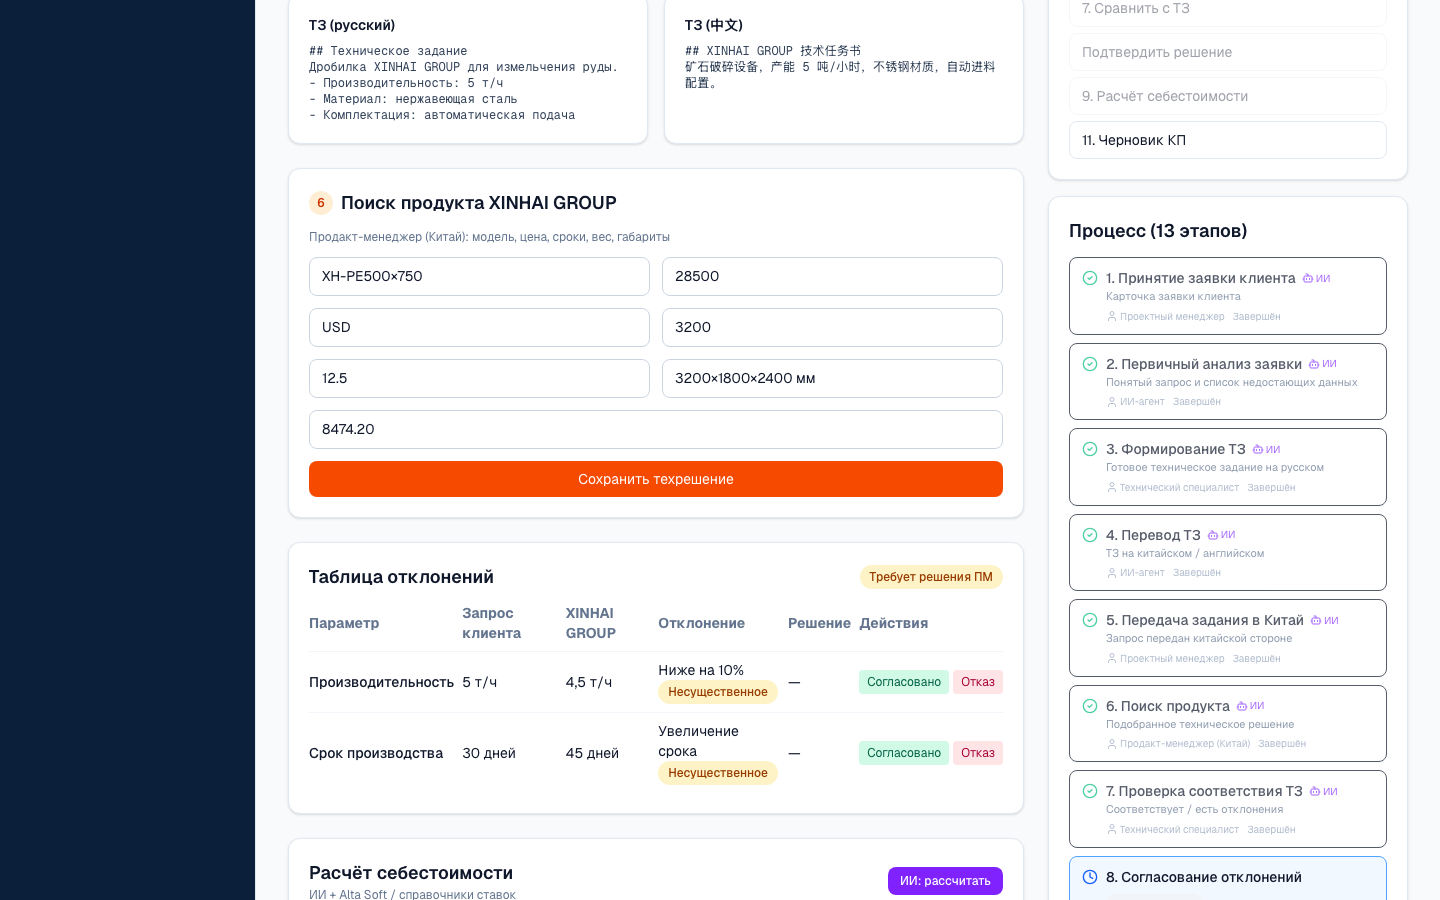
Task: Click the completed check icon for step 5 Передача задания в Китай
Action: [1090, 620]
